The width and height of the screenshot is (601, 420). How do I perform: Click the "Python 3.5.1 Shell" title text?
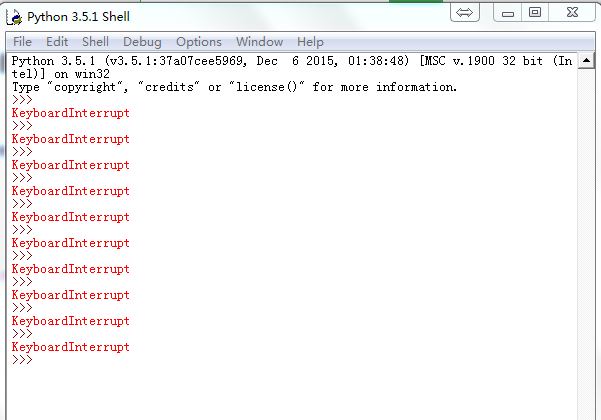point(78,16)
